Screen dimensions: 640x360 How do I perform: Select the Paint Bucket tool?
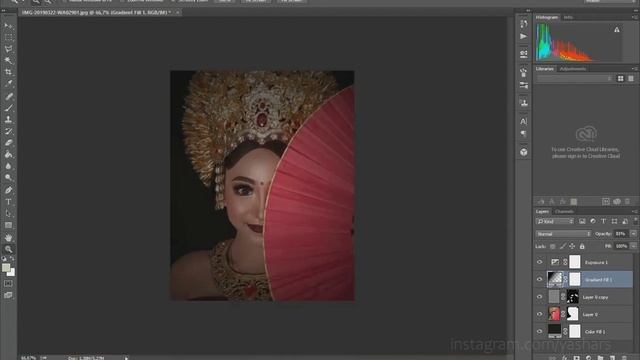8,154
